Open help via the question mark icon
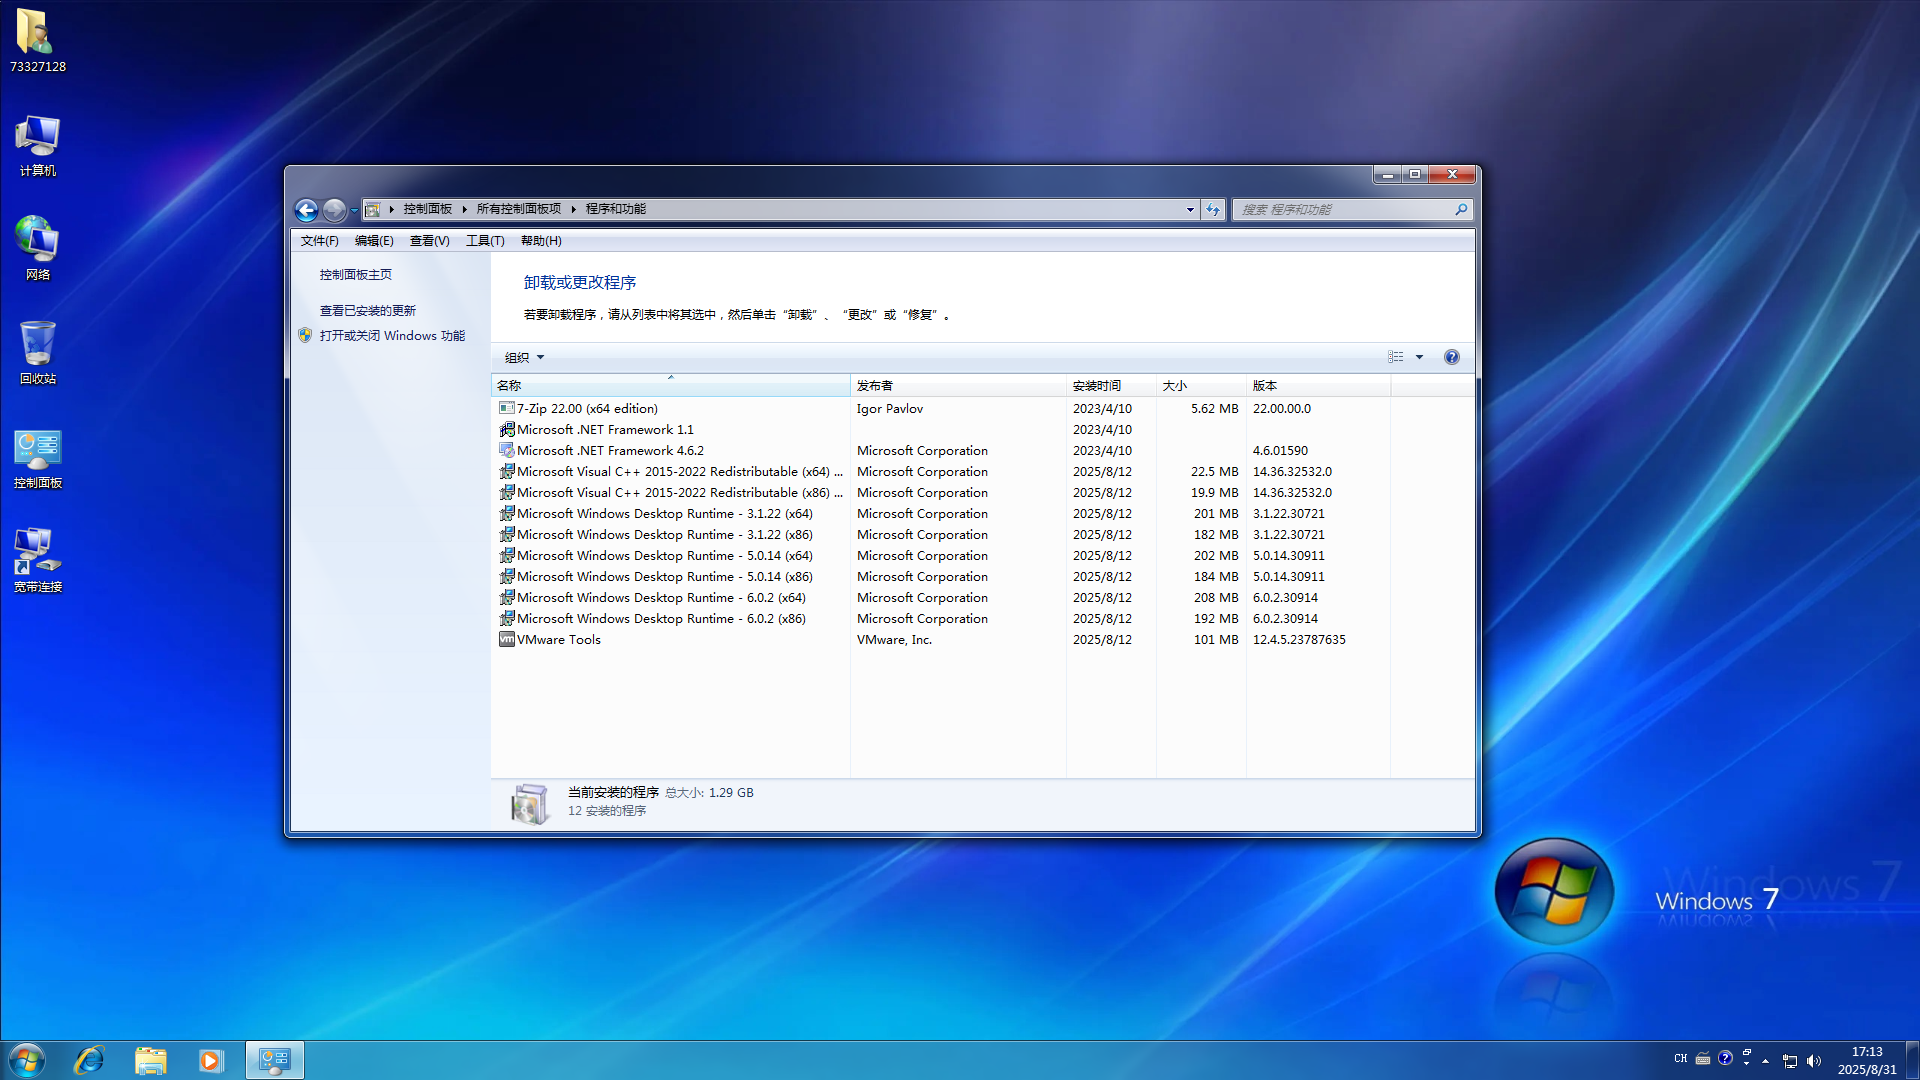The height and width of the screenshot is (1080, 1920). [1451, 356]
